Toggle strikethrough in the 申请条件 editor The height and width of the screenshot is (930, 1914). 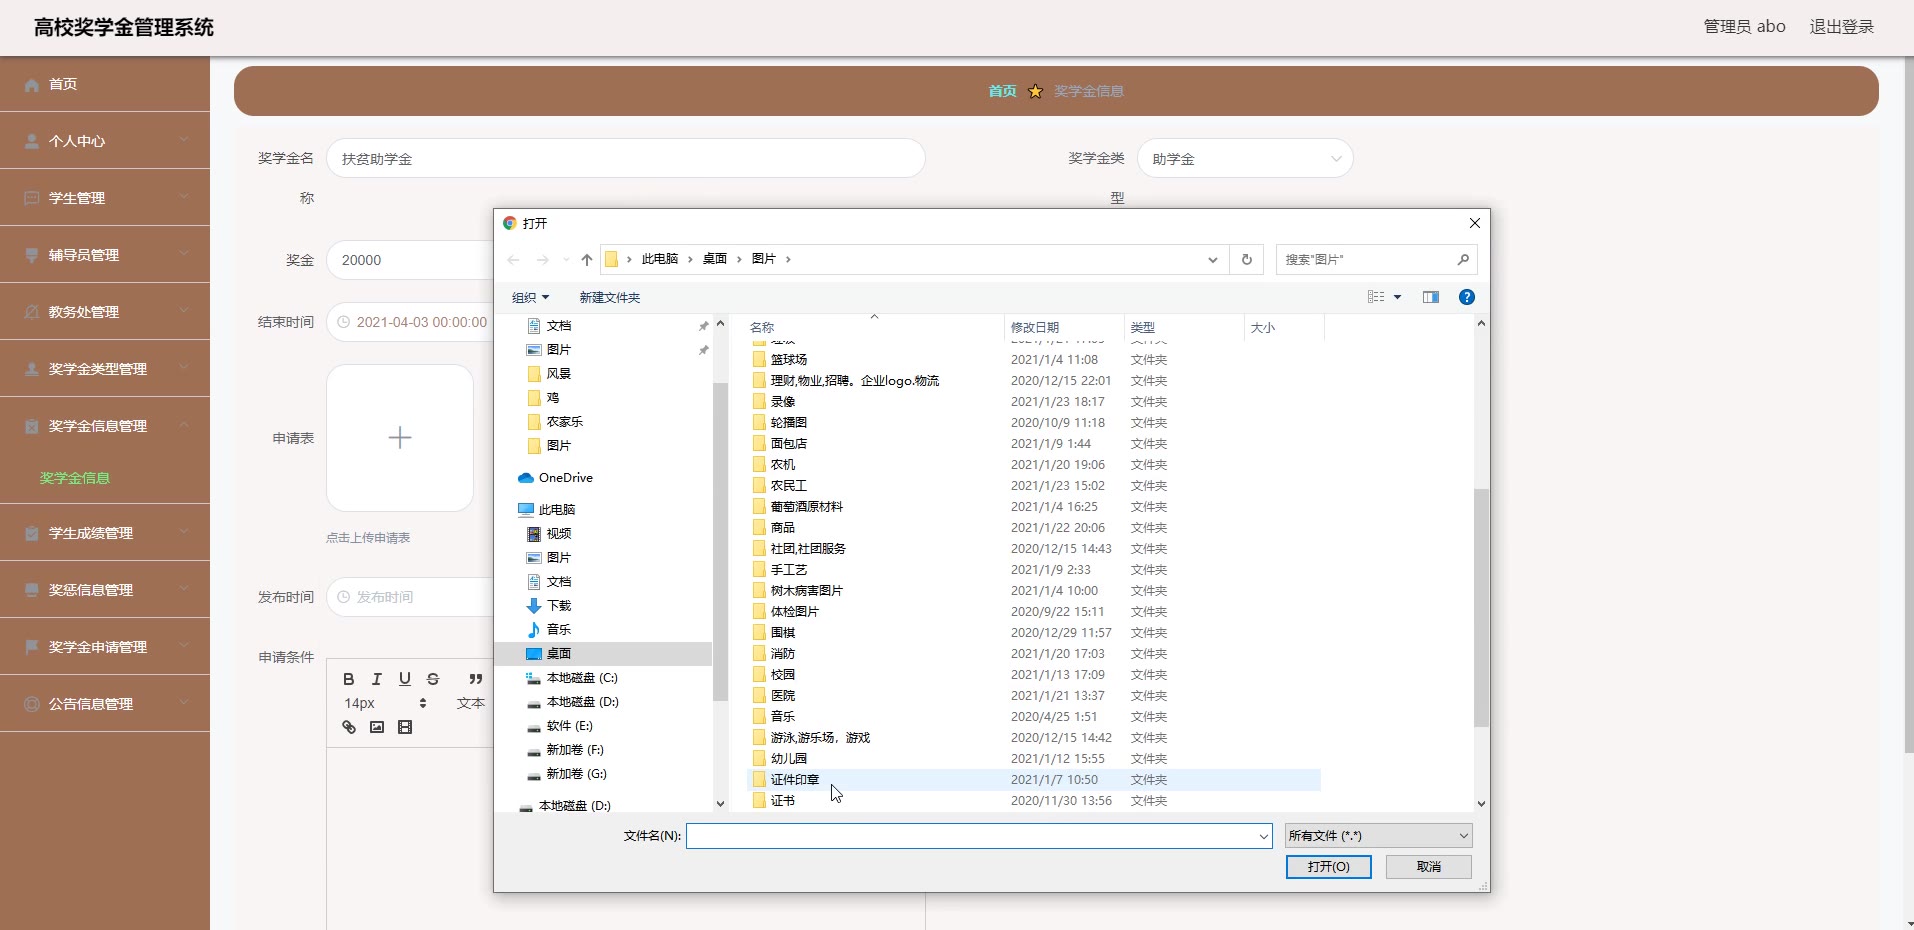[433, 679]
